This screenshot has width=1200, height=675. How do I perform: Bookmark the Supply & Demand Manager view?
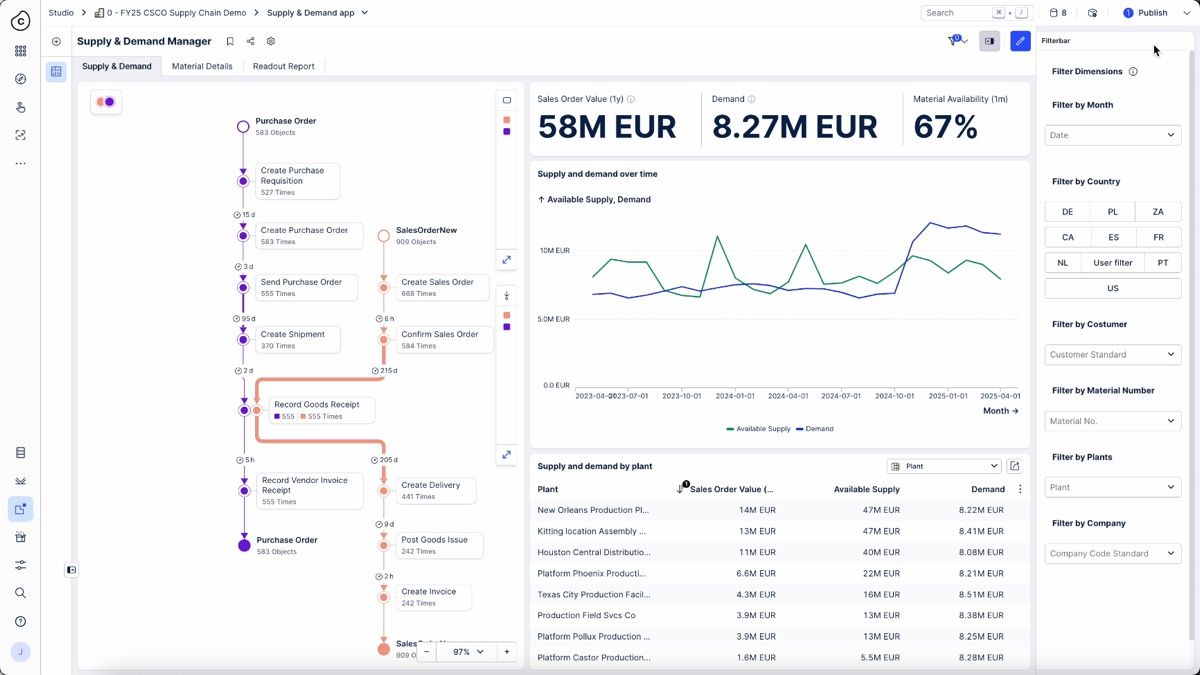coord(230,42)
